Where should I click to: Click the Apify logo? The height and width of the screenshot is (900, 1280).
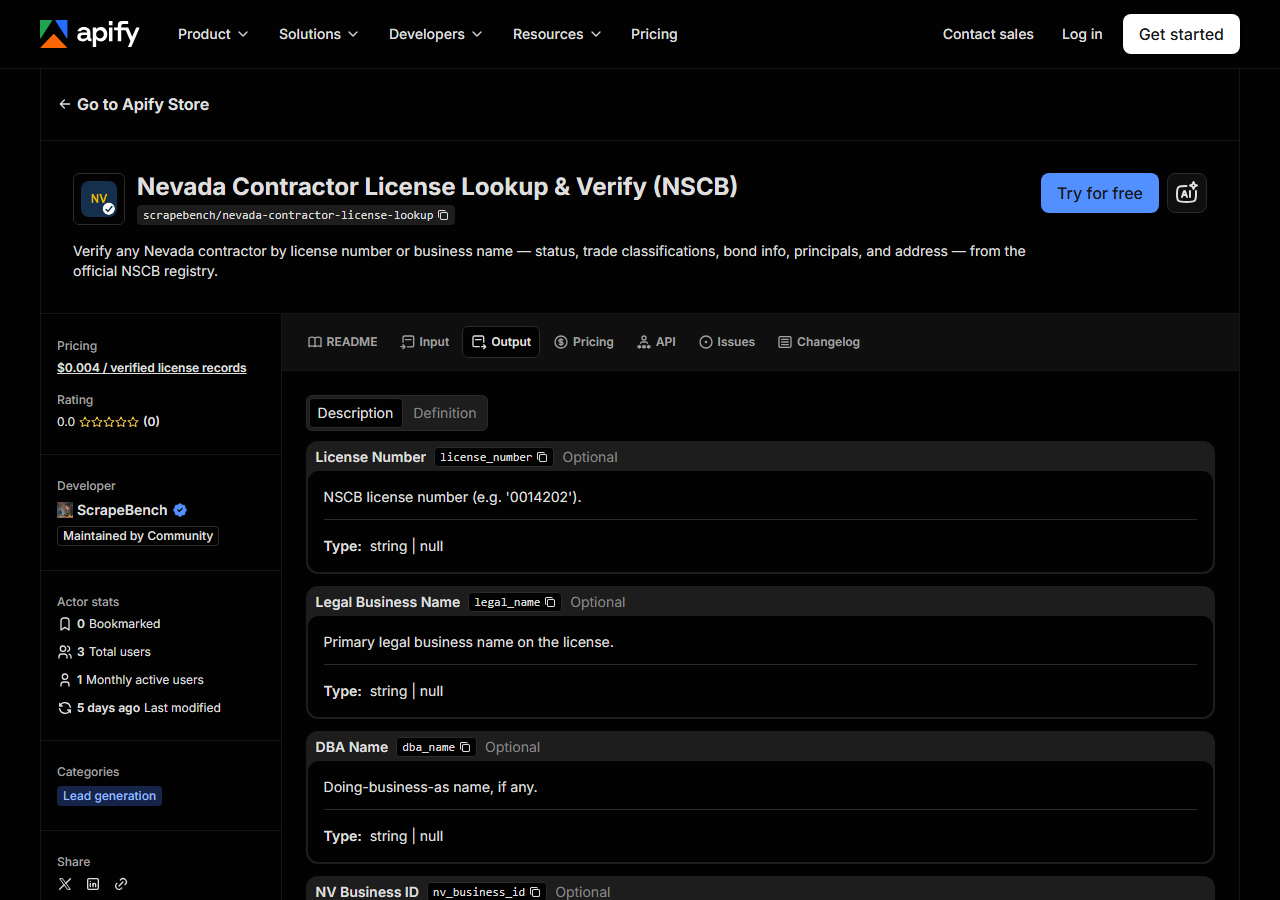click(90, 34)
